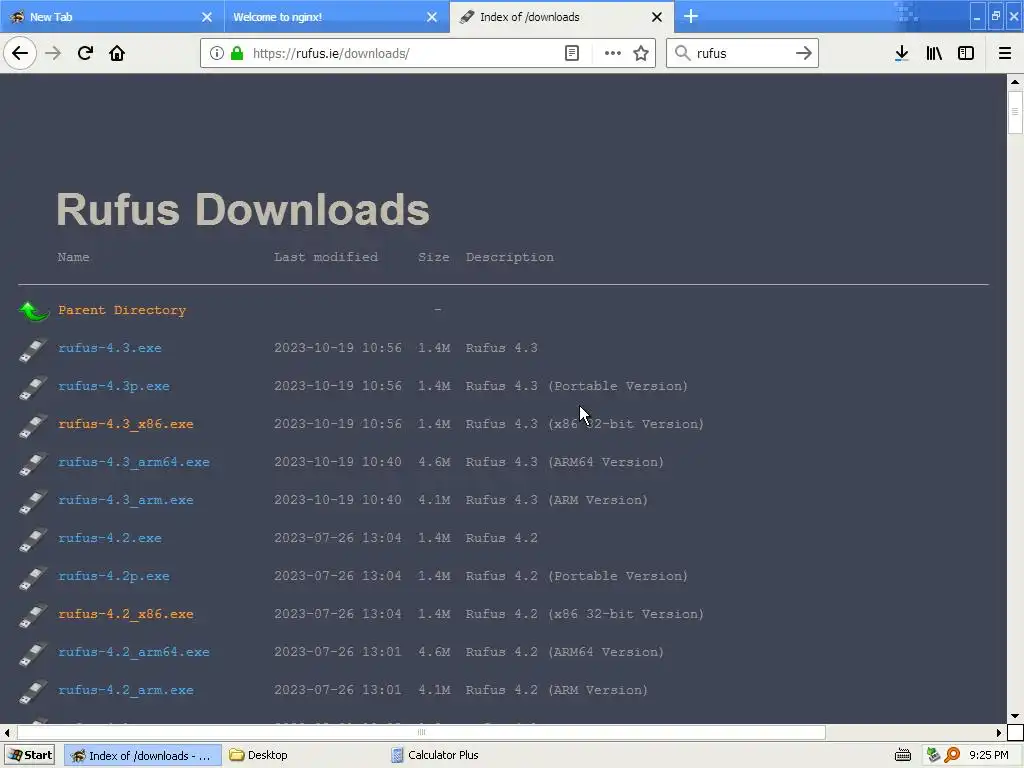The height and width of the screenshot is (768, 1024).
Task: Click the USB icon beside rufus-4.3.exe
Action: pyautogui.click(x=33, y=349)
